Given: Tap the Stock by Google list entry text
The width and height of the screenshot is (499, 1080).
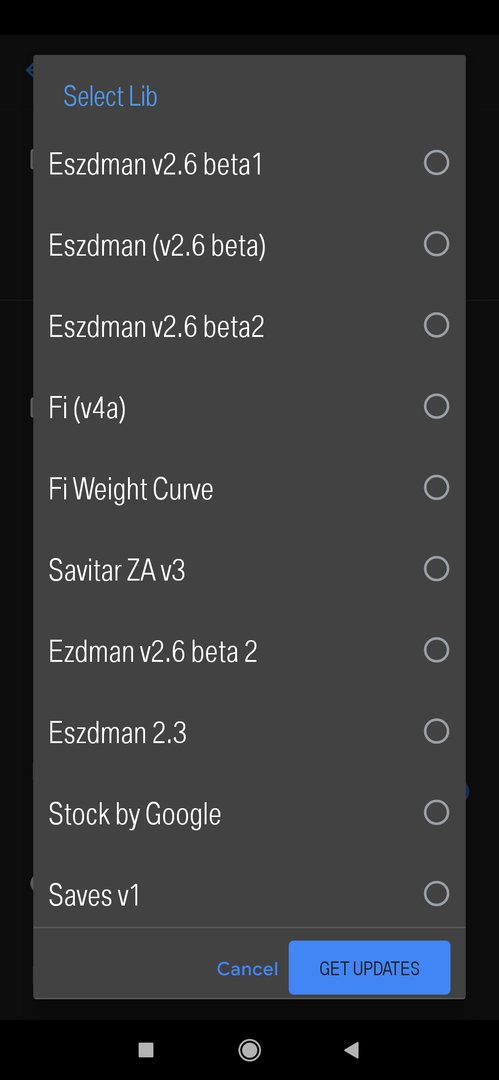Looking at the screenshot, I should pyautogui.click(x=134, y=815).
